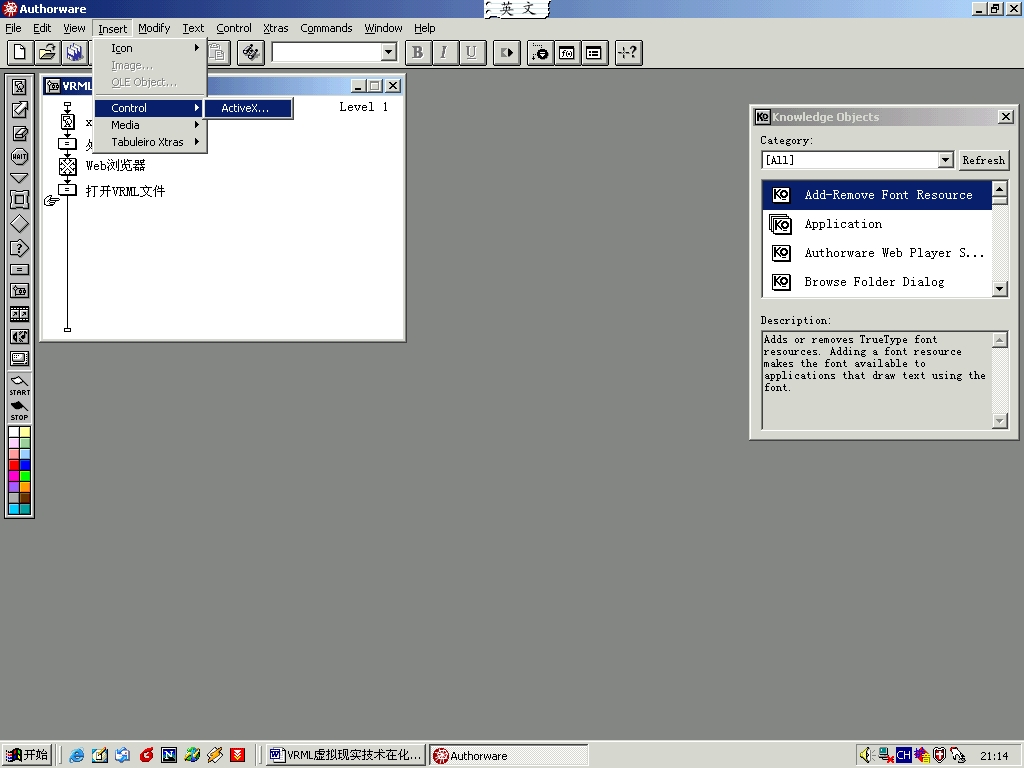Select the Framework icon in icon palette
The height and width of the screenshot is (768, 1024).
coord(20,200)
